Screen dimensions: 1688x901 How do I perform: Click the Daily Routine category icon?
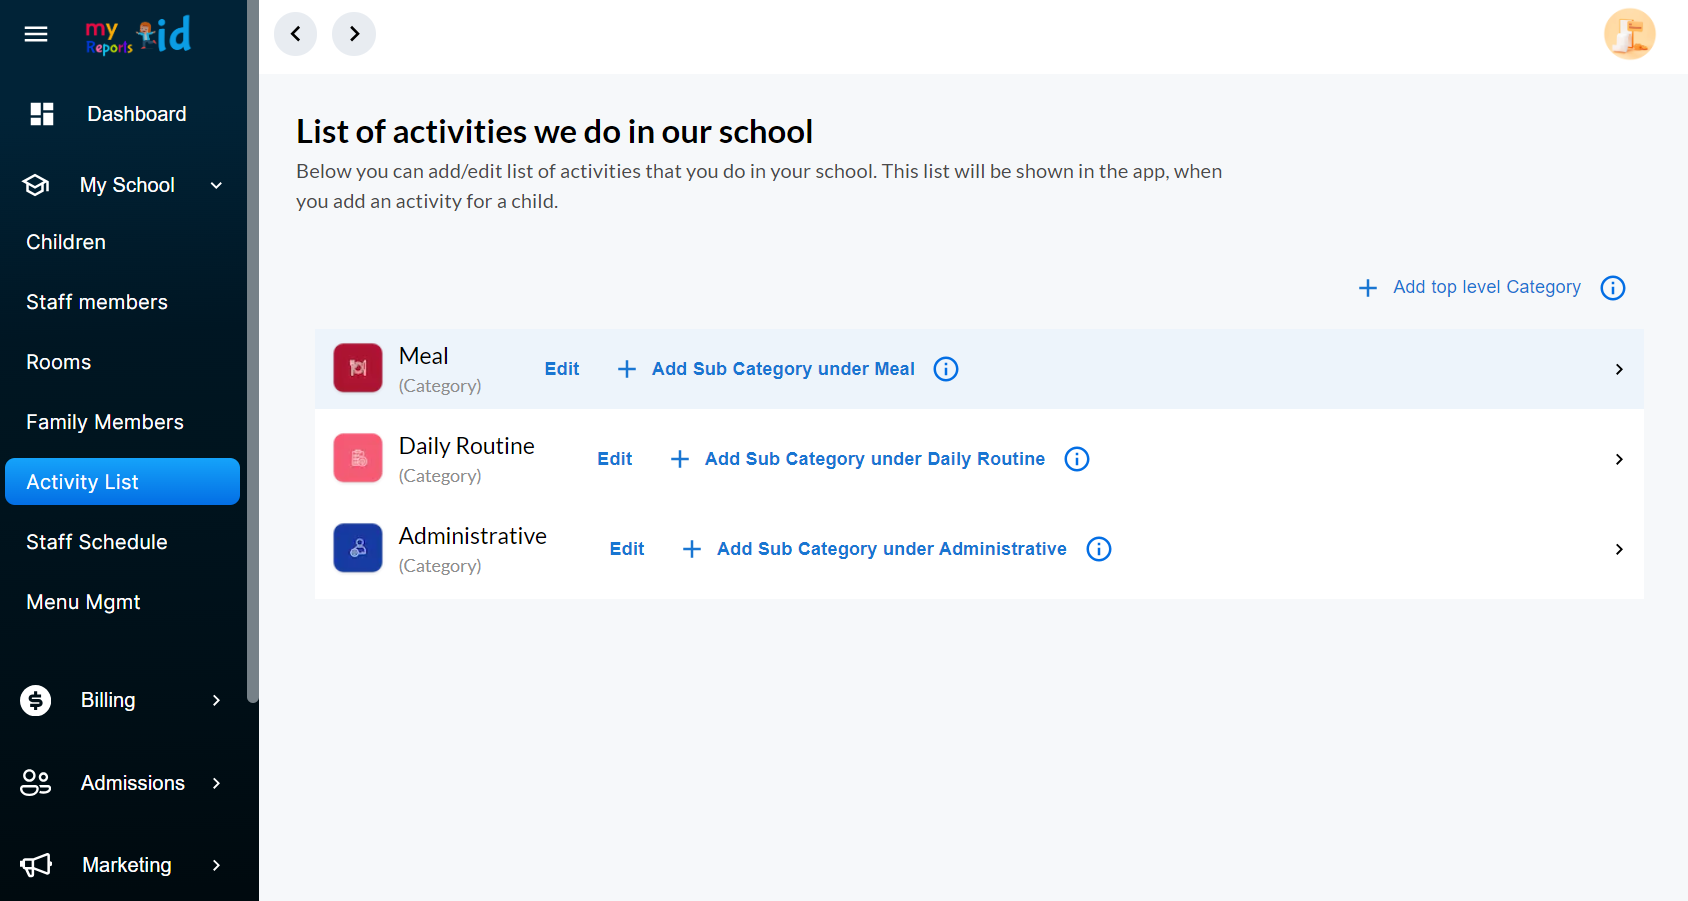358,458
